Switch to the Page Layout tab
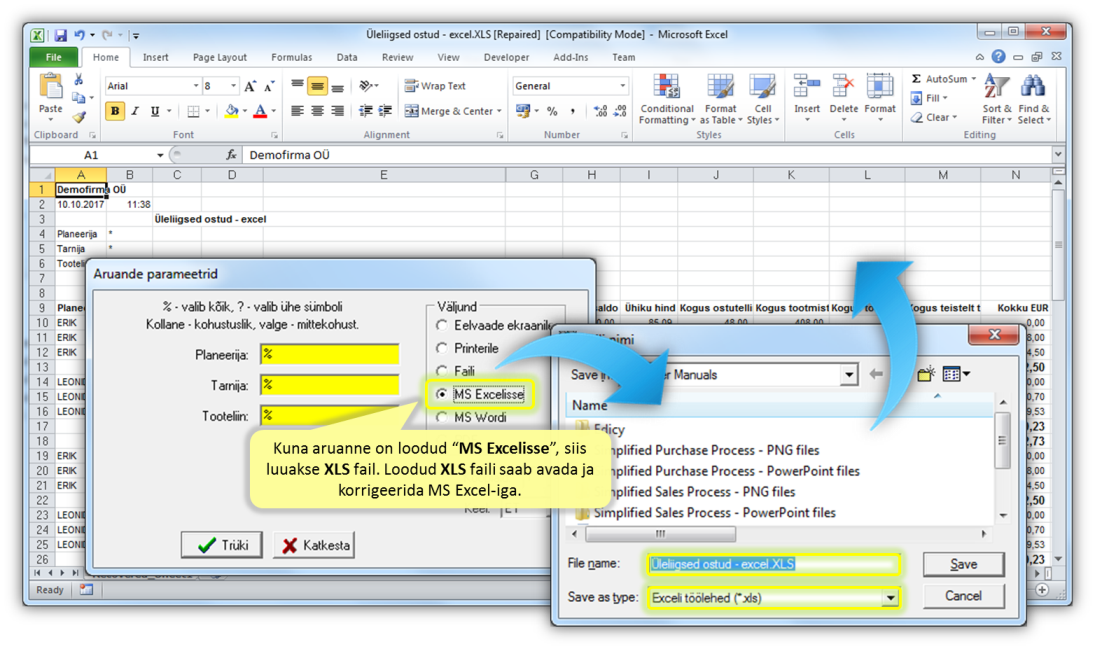 coord(219,57)
